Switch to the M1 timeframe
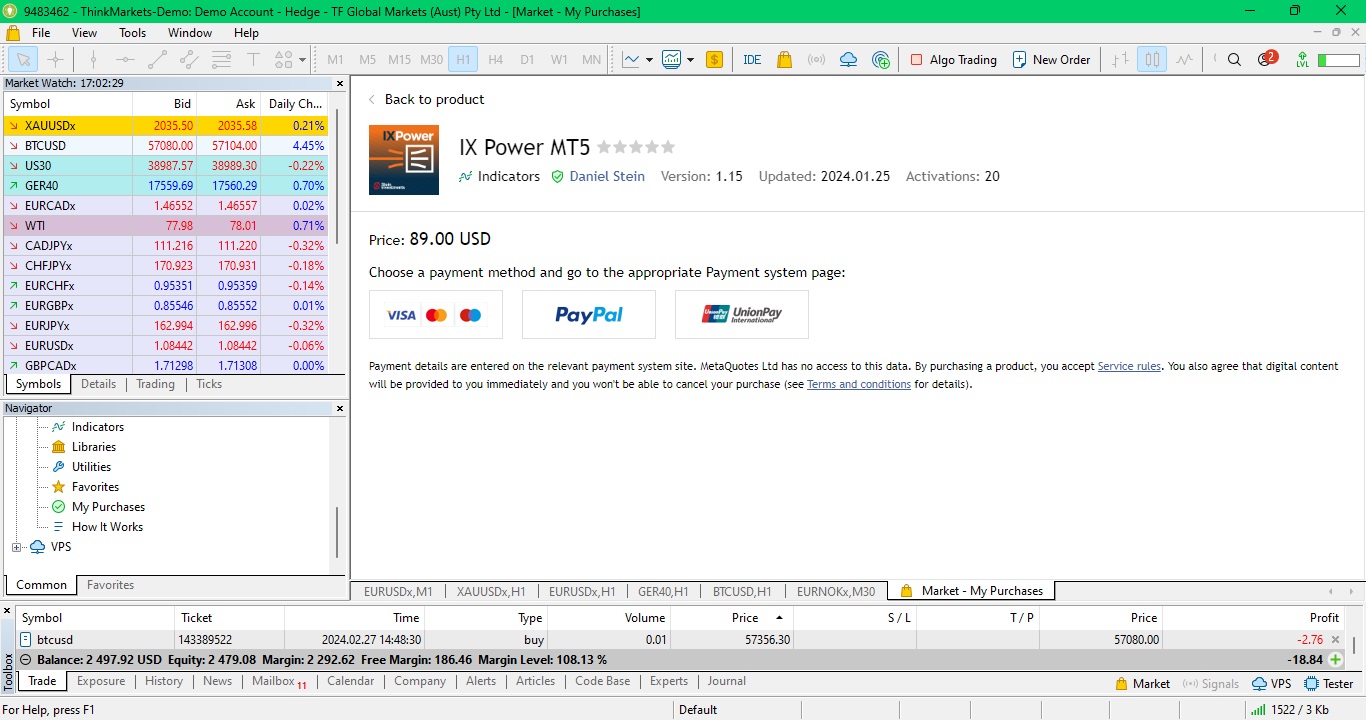Viewport: 1366px width, 720px height. pos(336,60)
